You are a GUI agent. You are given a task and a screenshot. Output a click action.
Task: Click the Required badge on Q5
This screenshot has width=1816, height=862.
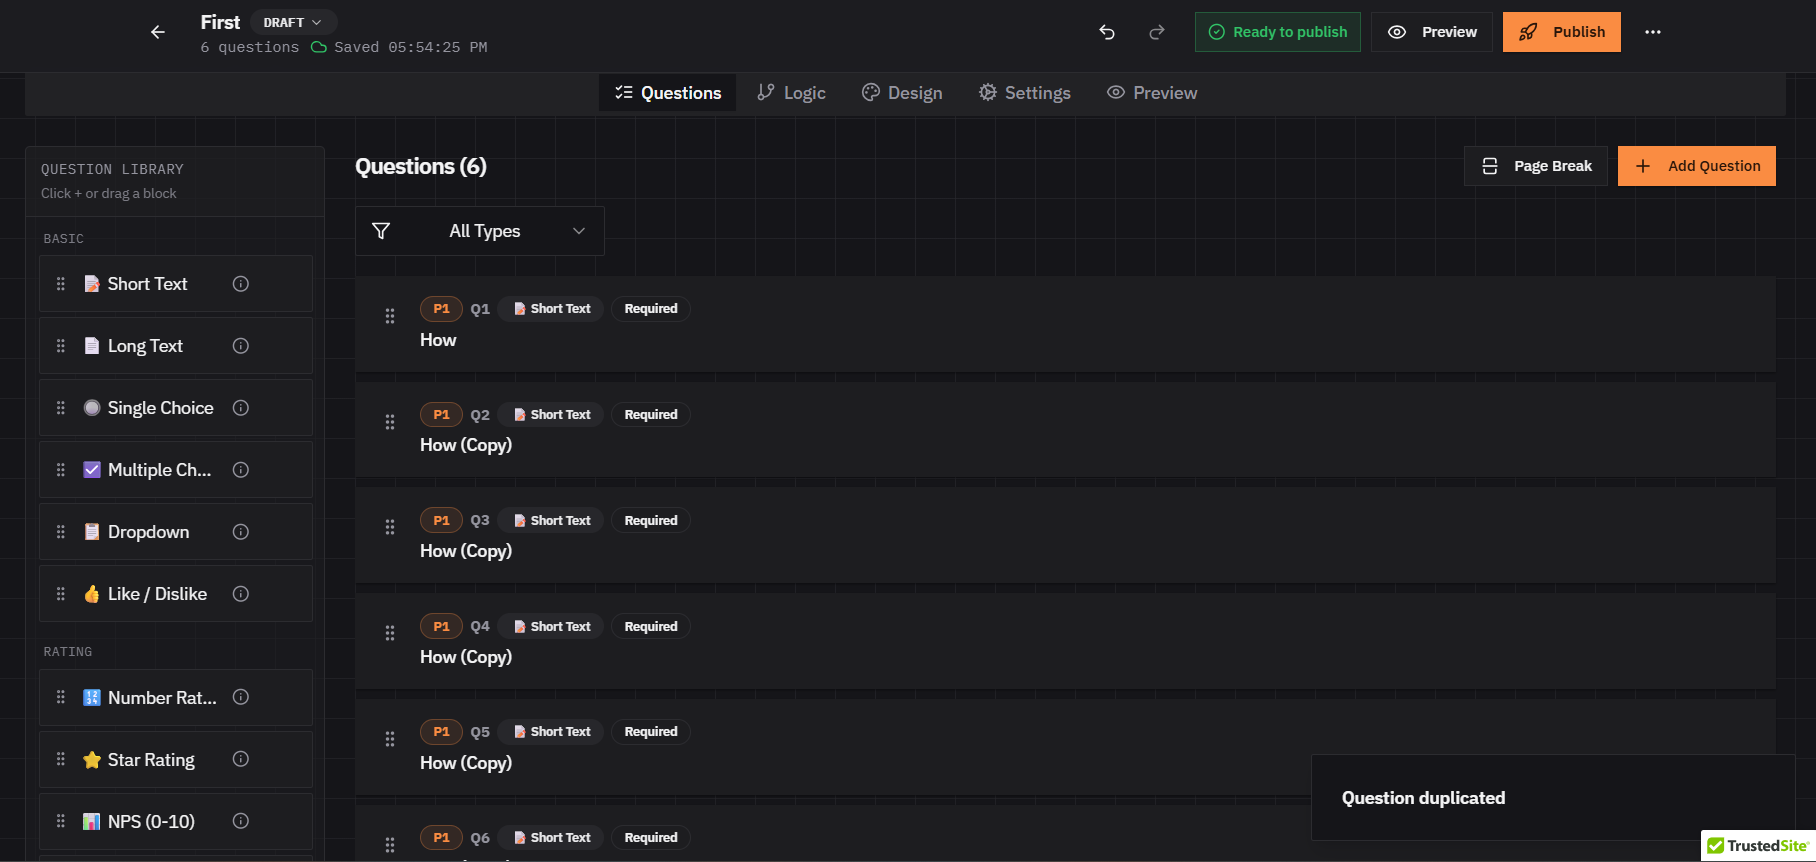tap(651, 732)
